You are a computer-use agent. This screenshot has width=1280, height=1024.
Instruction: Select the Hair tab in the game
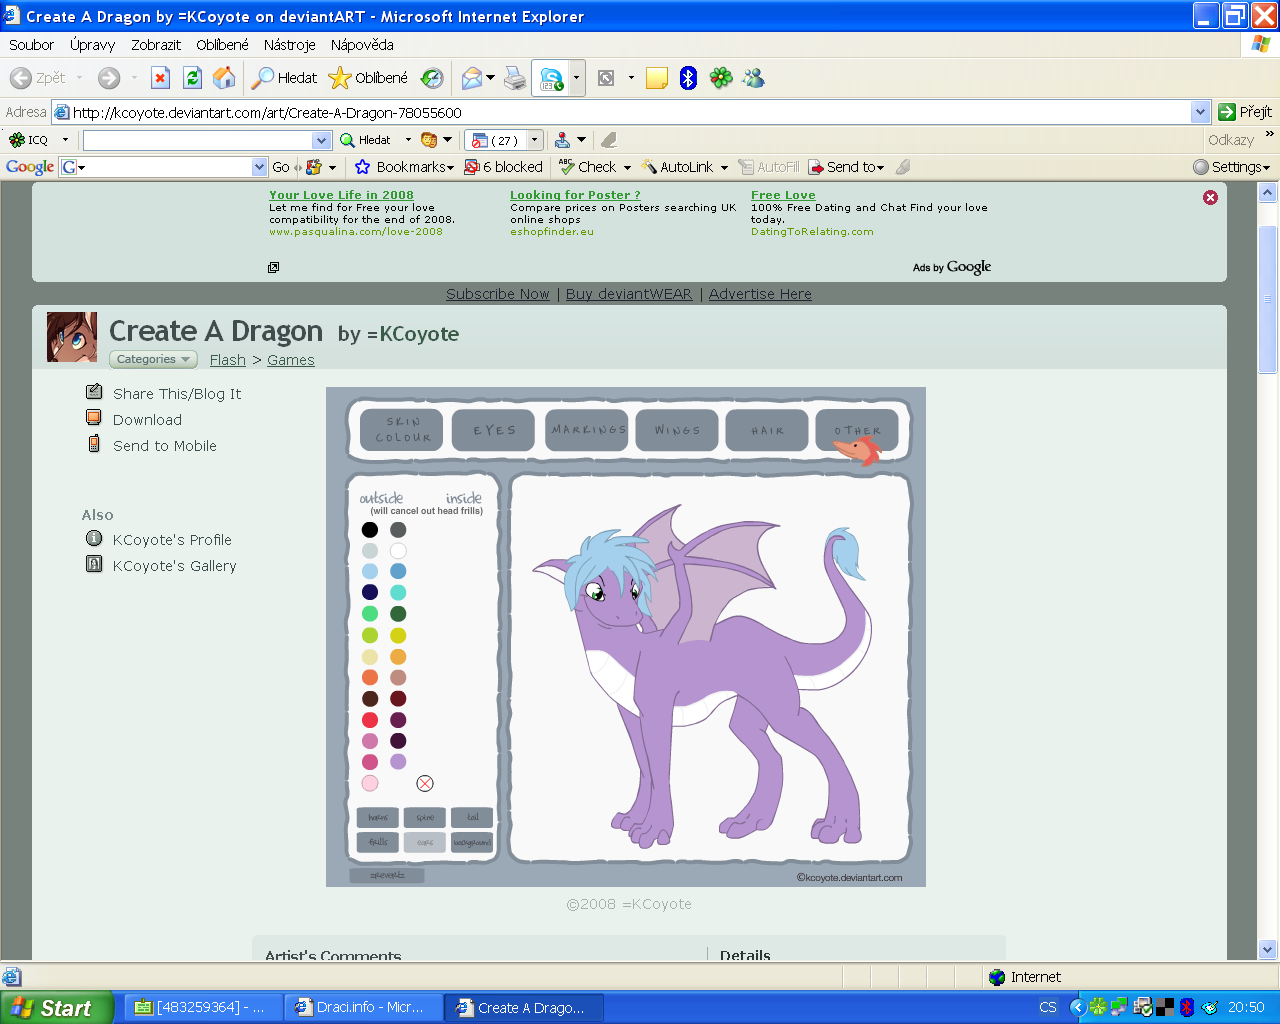click(767, 430)
